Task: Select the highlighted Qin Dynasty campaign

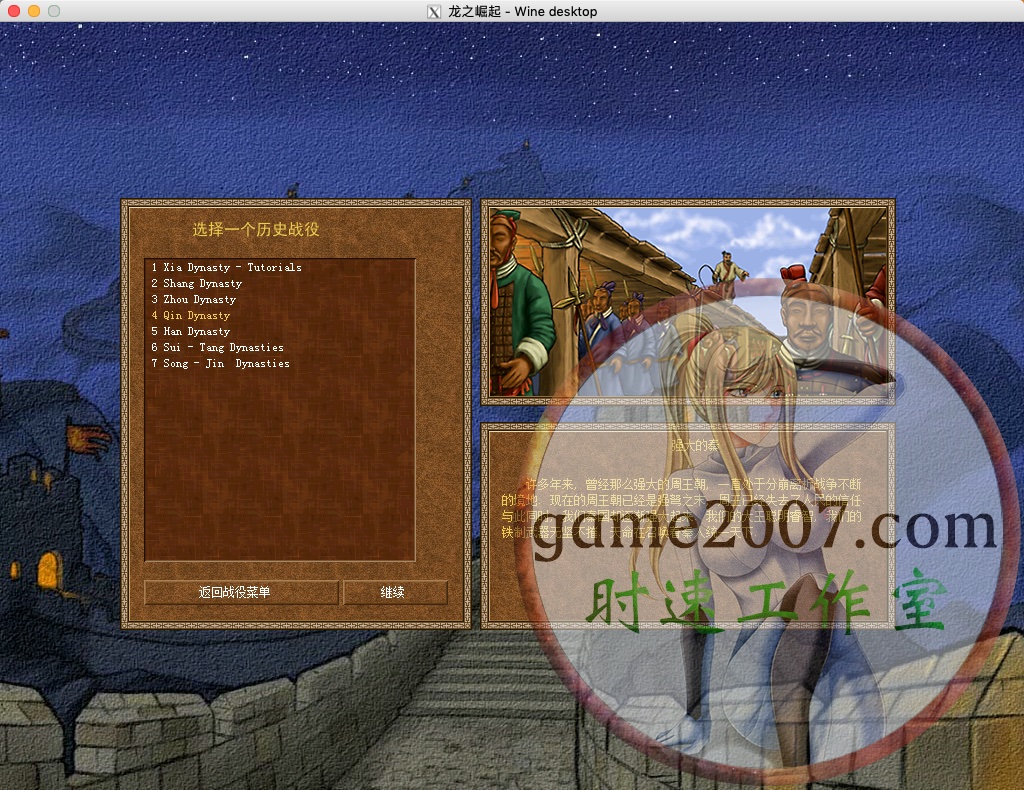Action: tap(191, 315)
